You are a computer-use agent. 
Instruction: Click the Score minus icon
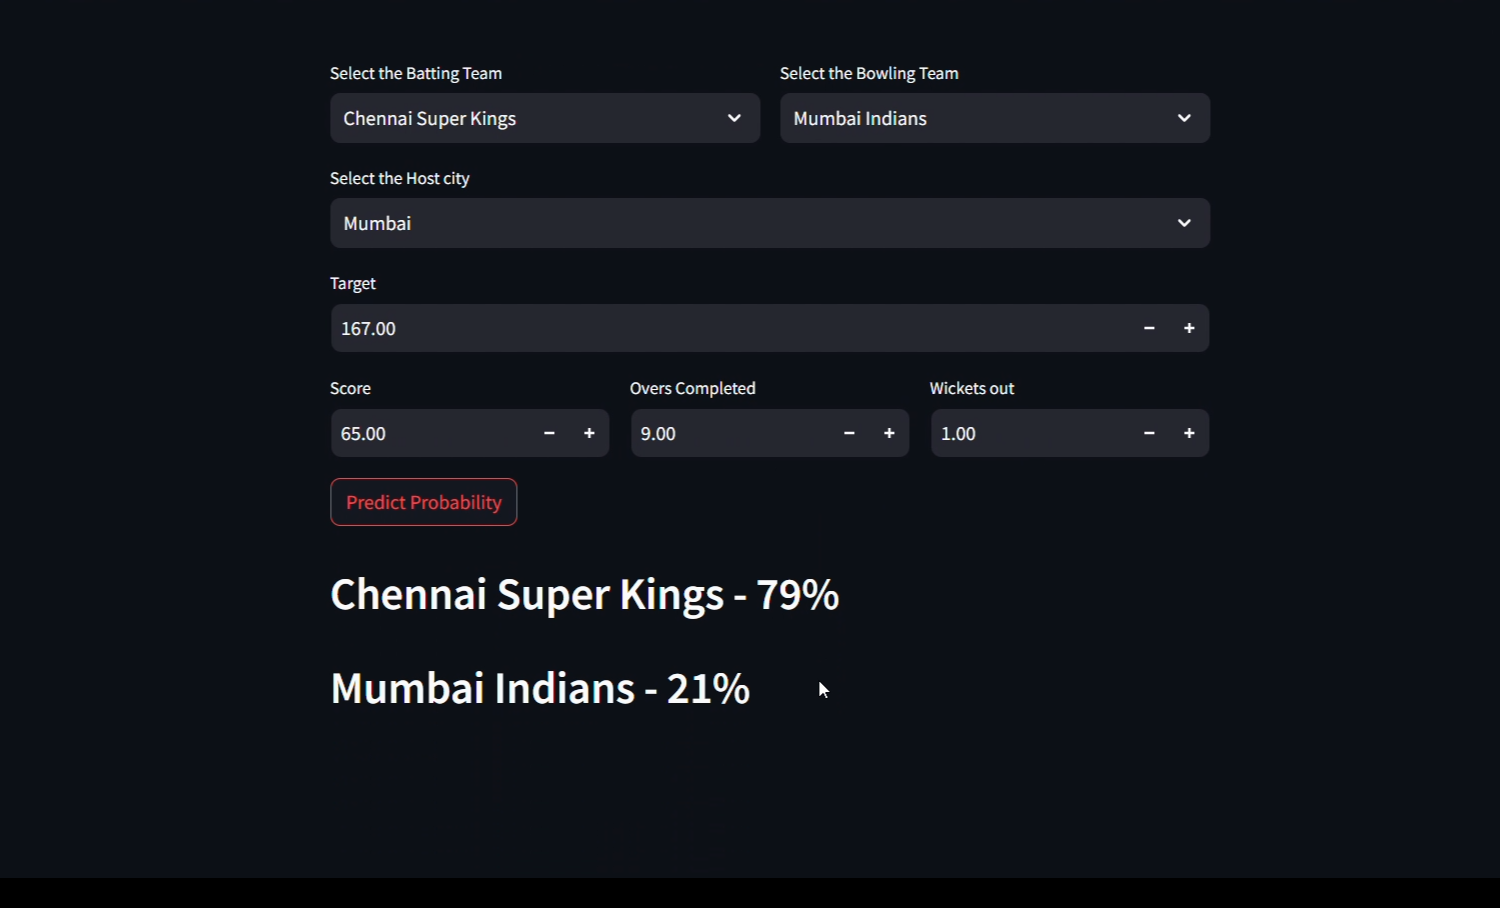pyautogui.click(x=549, y=433)
